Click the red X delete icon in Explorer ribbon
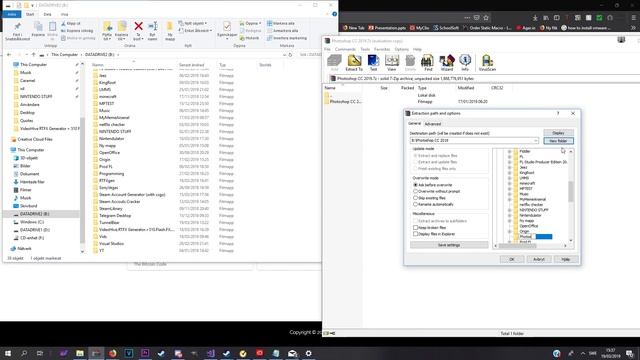This screenshot has height=360, width=640. [x=138, y=27]
